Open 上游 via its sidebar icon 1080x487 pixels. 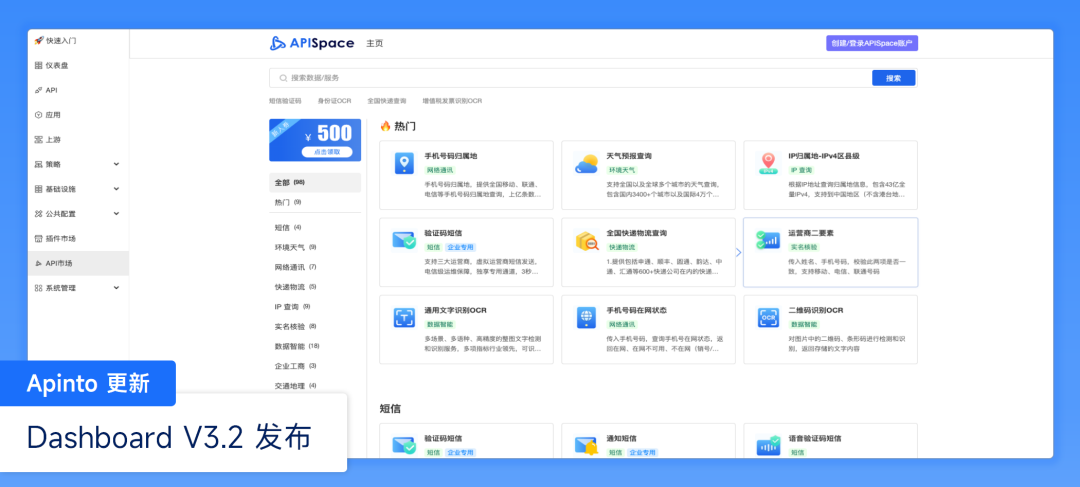pos(39,140)
